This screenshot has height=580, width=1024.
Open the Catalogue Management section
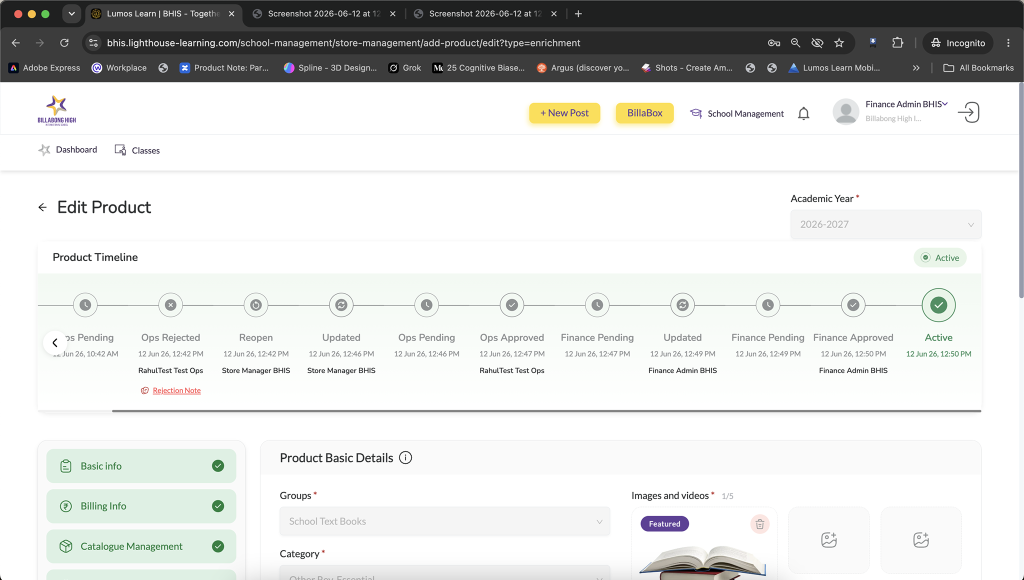pos(141,547)
